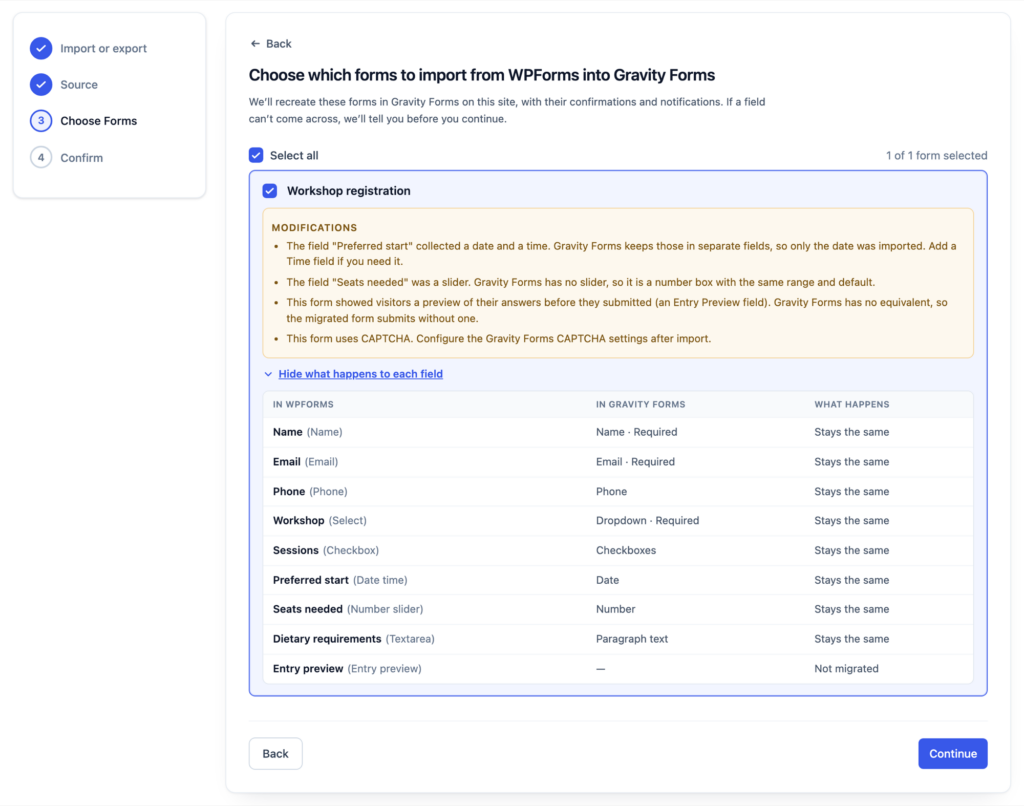Click the 'Not migrated' status cell

click(846, 669)
